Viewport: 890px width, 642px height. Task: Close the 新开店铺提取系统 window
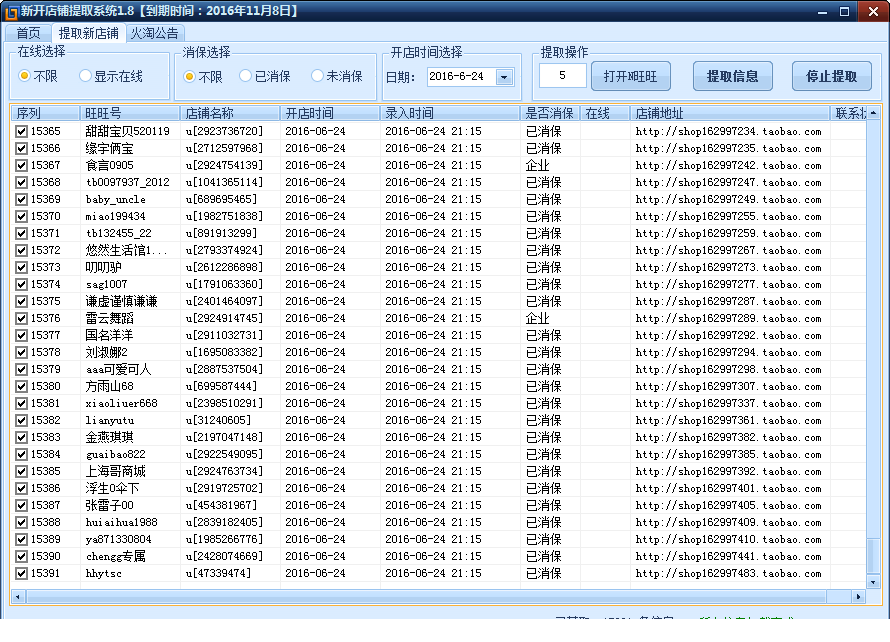coord(873,11)
